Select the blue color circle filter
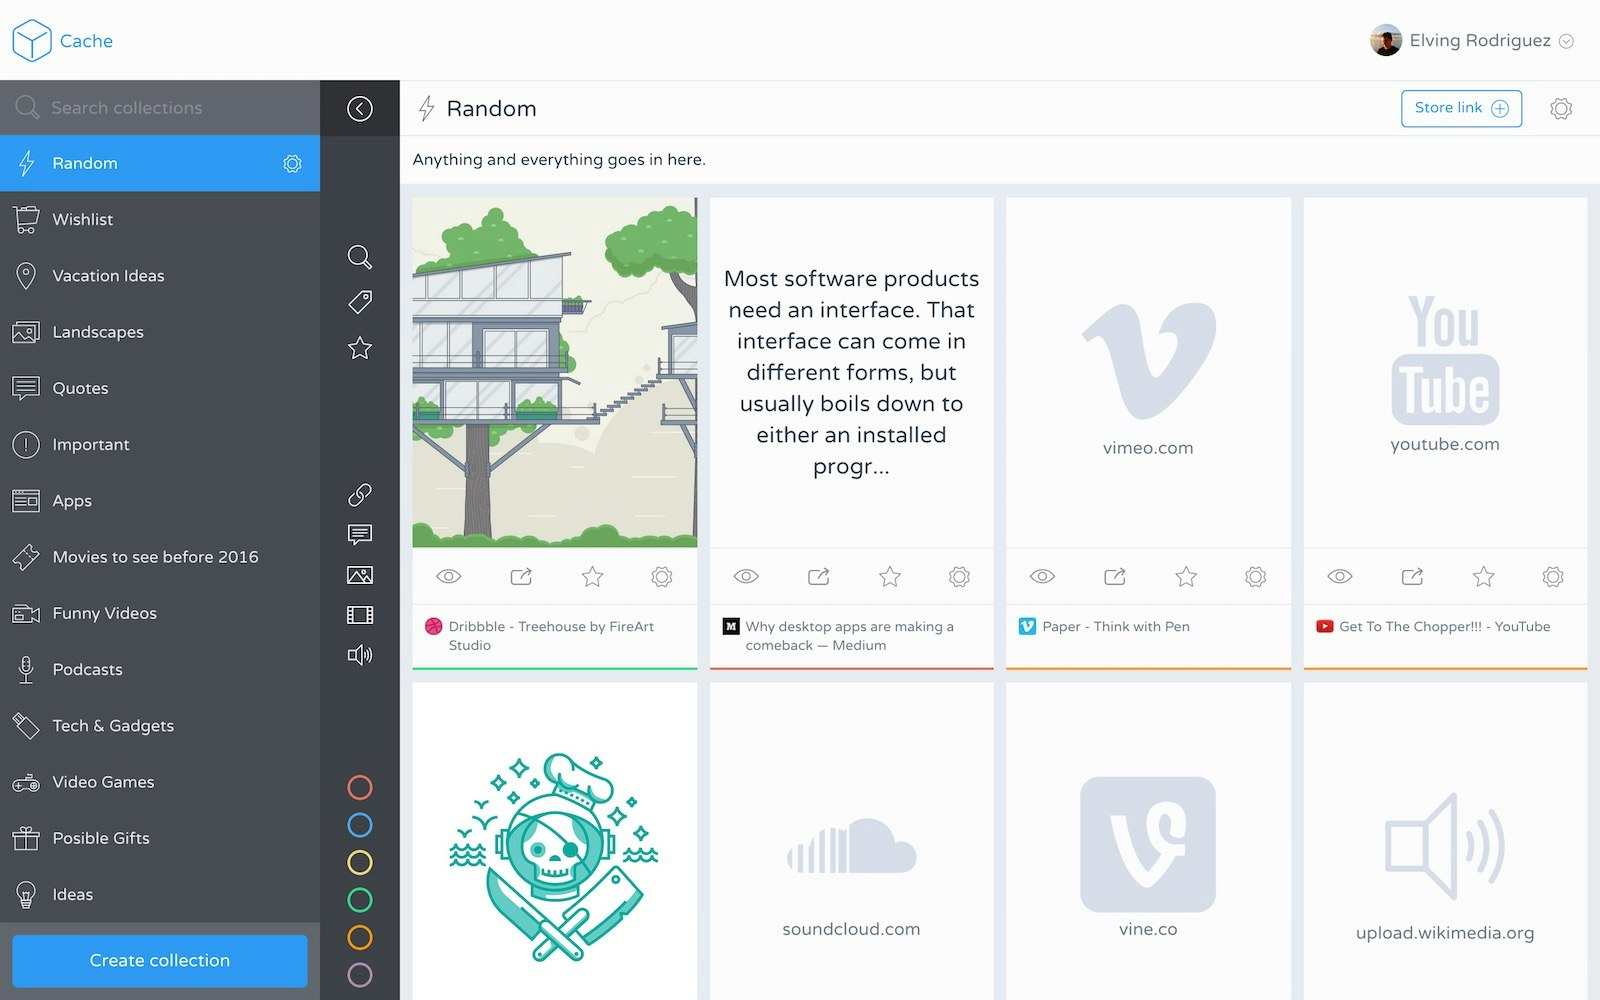Screen dimensions: 1600x1000 click(360, 825)
